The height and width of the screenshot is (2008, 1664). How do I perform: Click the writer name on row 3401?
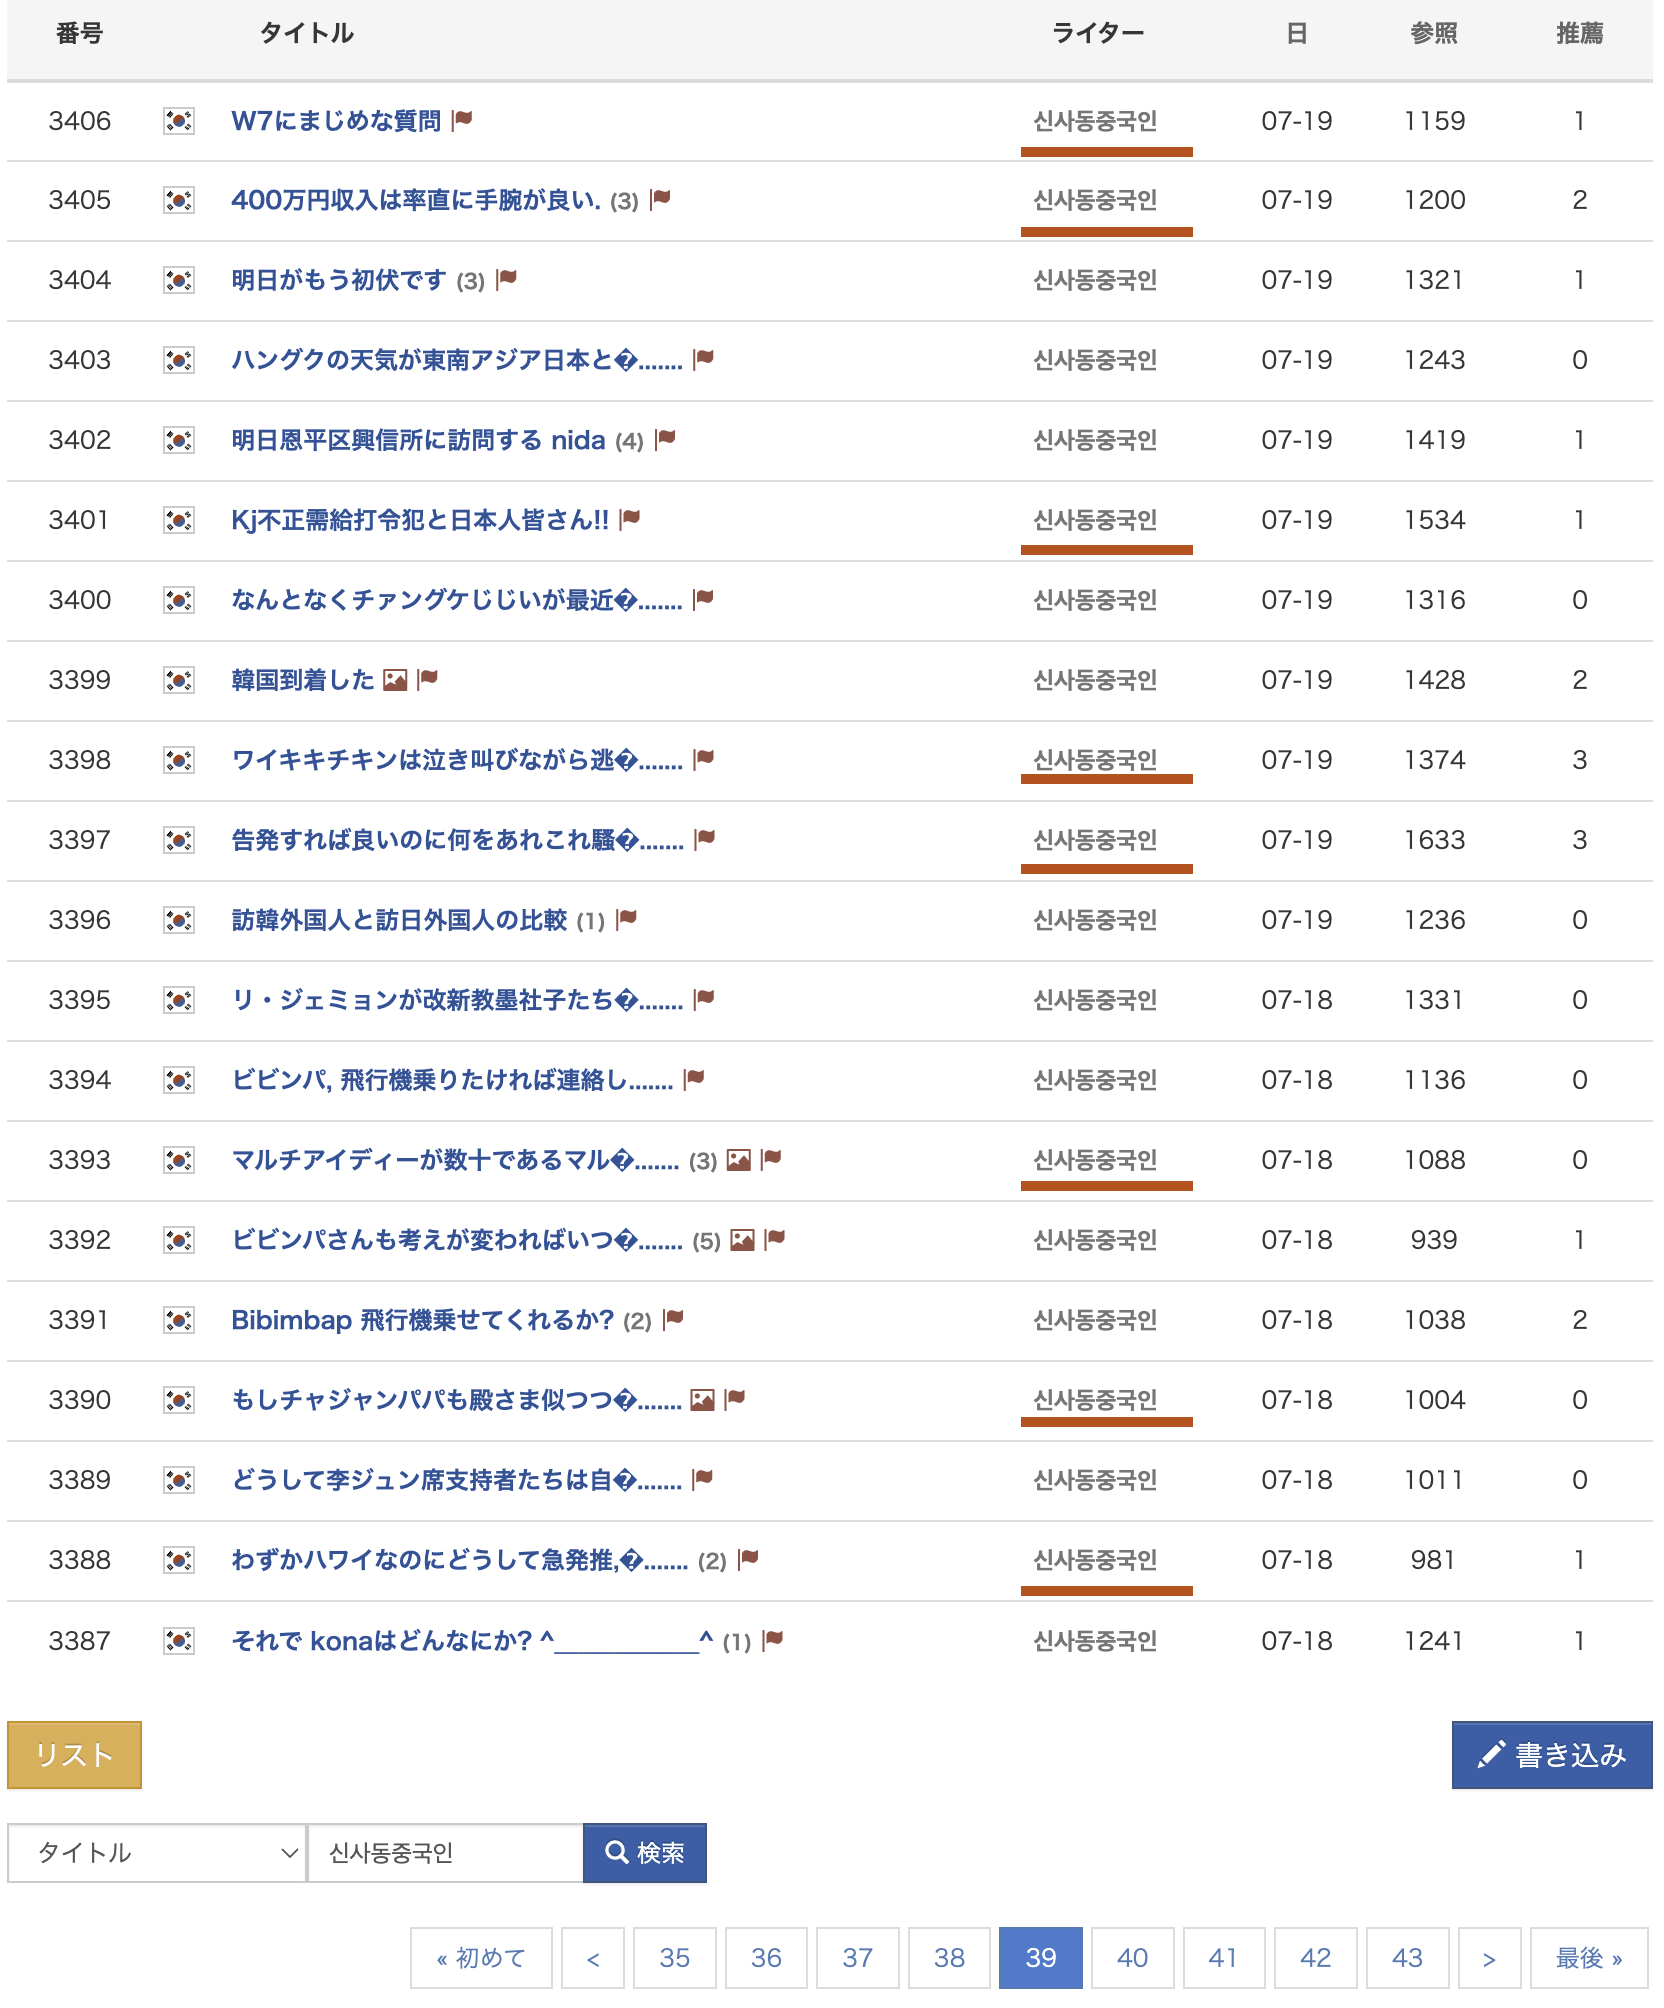(1095, 520)
